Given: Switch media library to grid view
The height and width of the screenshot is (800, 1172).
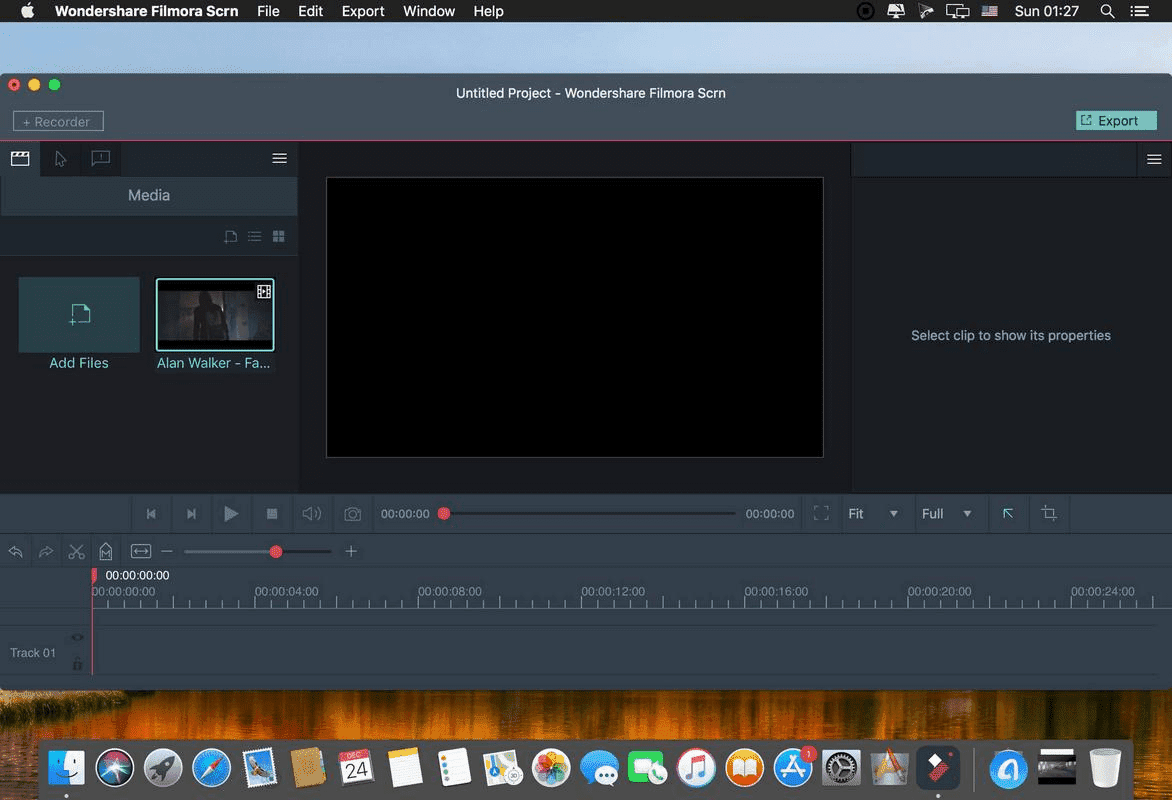Looking at the screenshot, I should 279,236.
